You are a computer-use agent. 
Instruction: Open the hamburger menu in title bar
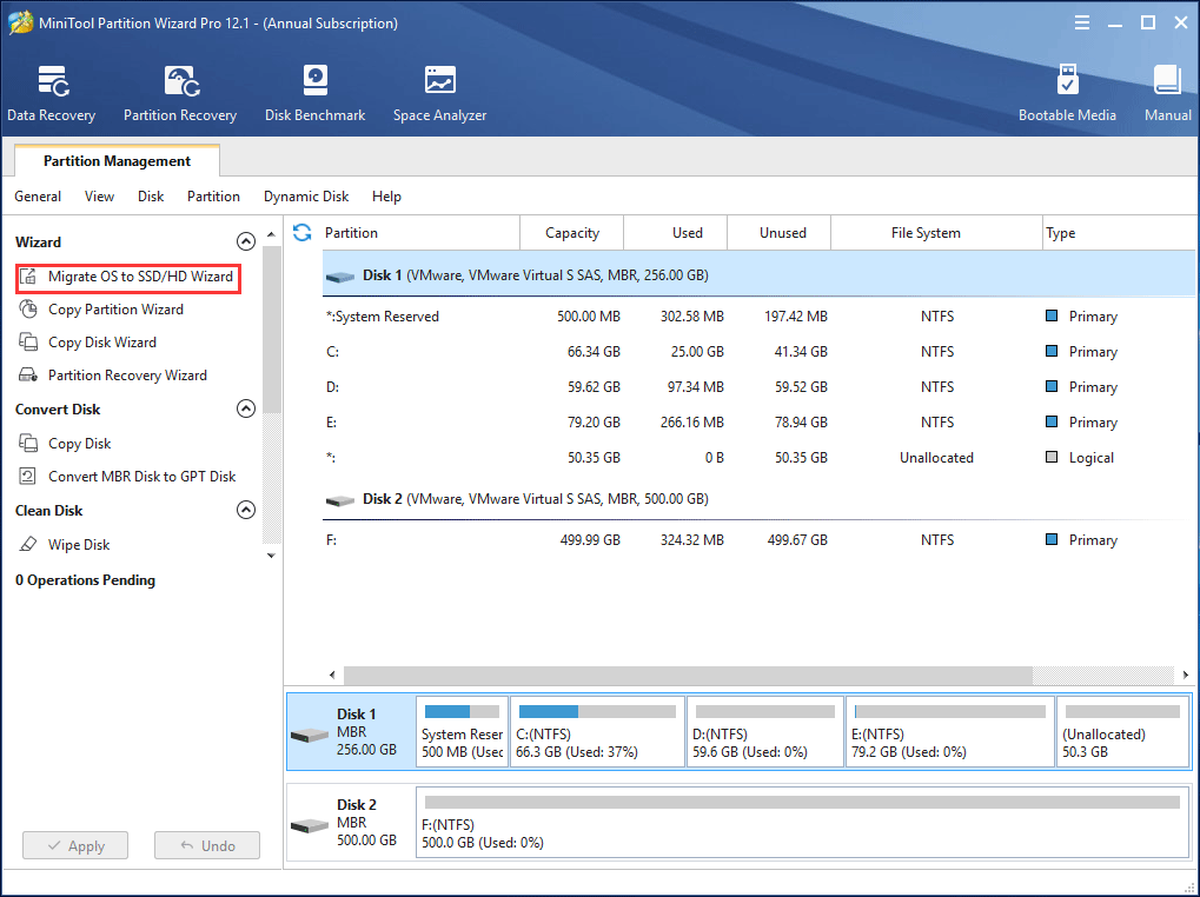pyautogui.click(x=1082, y=22)
